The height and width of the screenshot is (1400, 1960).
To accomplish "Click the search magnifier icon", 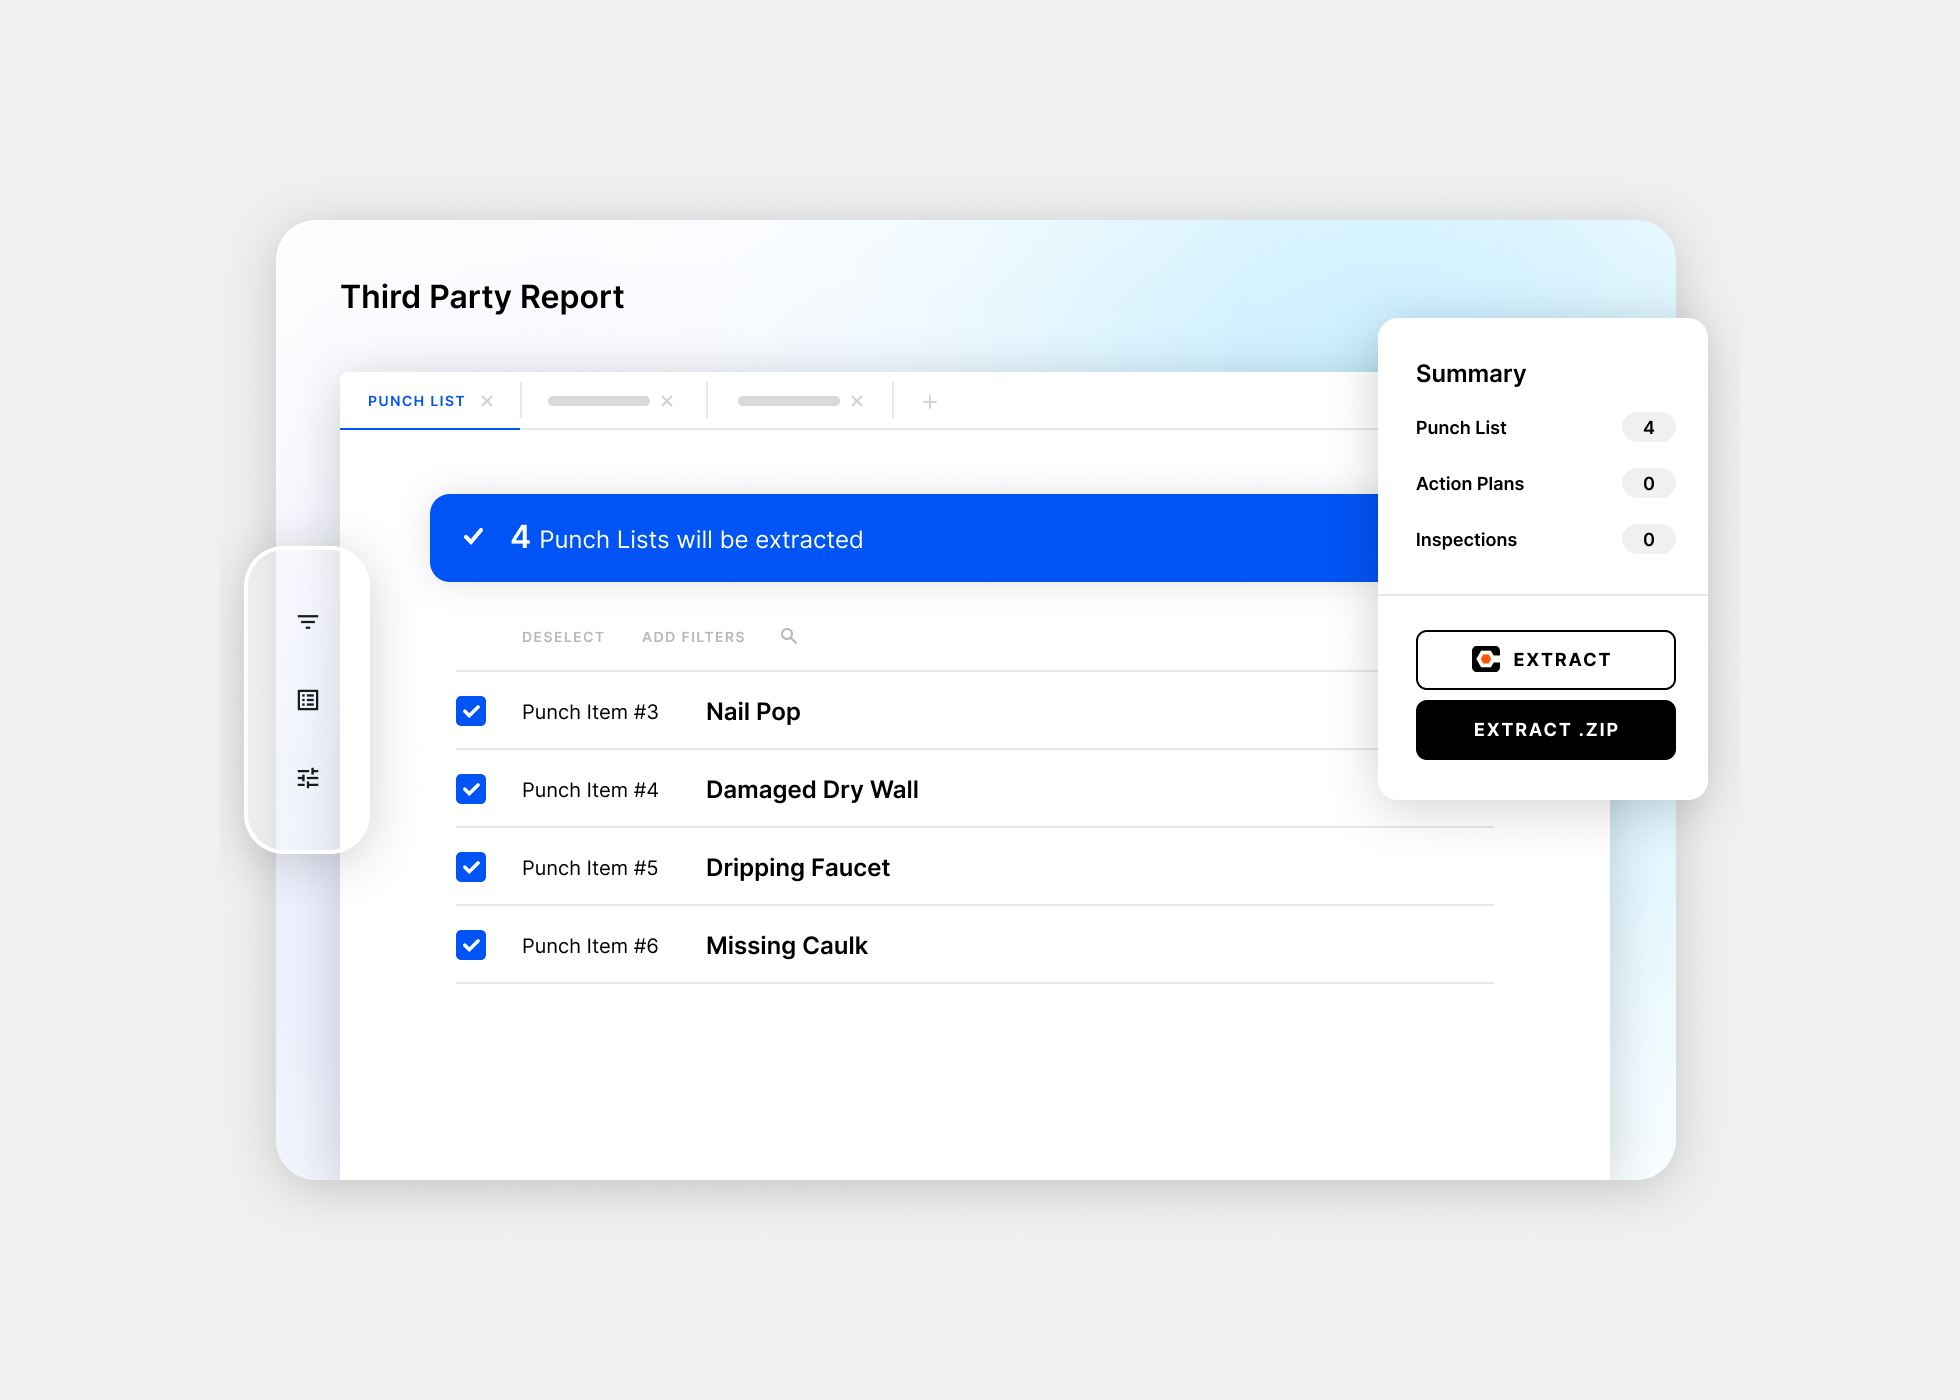I will coord(789,636).
